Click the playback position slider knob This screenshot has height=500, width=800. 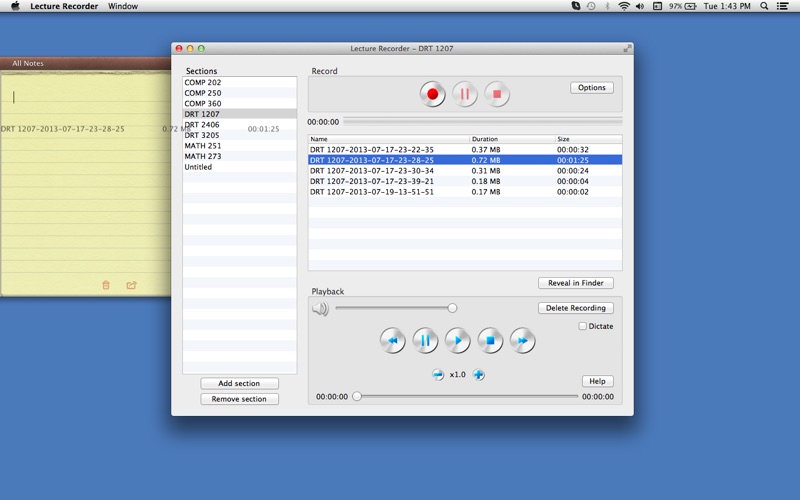[357, 396]
